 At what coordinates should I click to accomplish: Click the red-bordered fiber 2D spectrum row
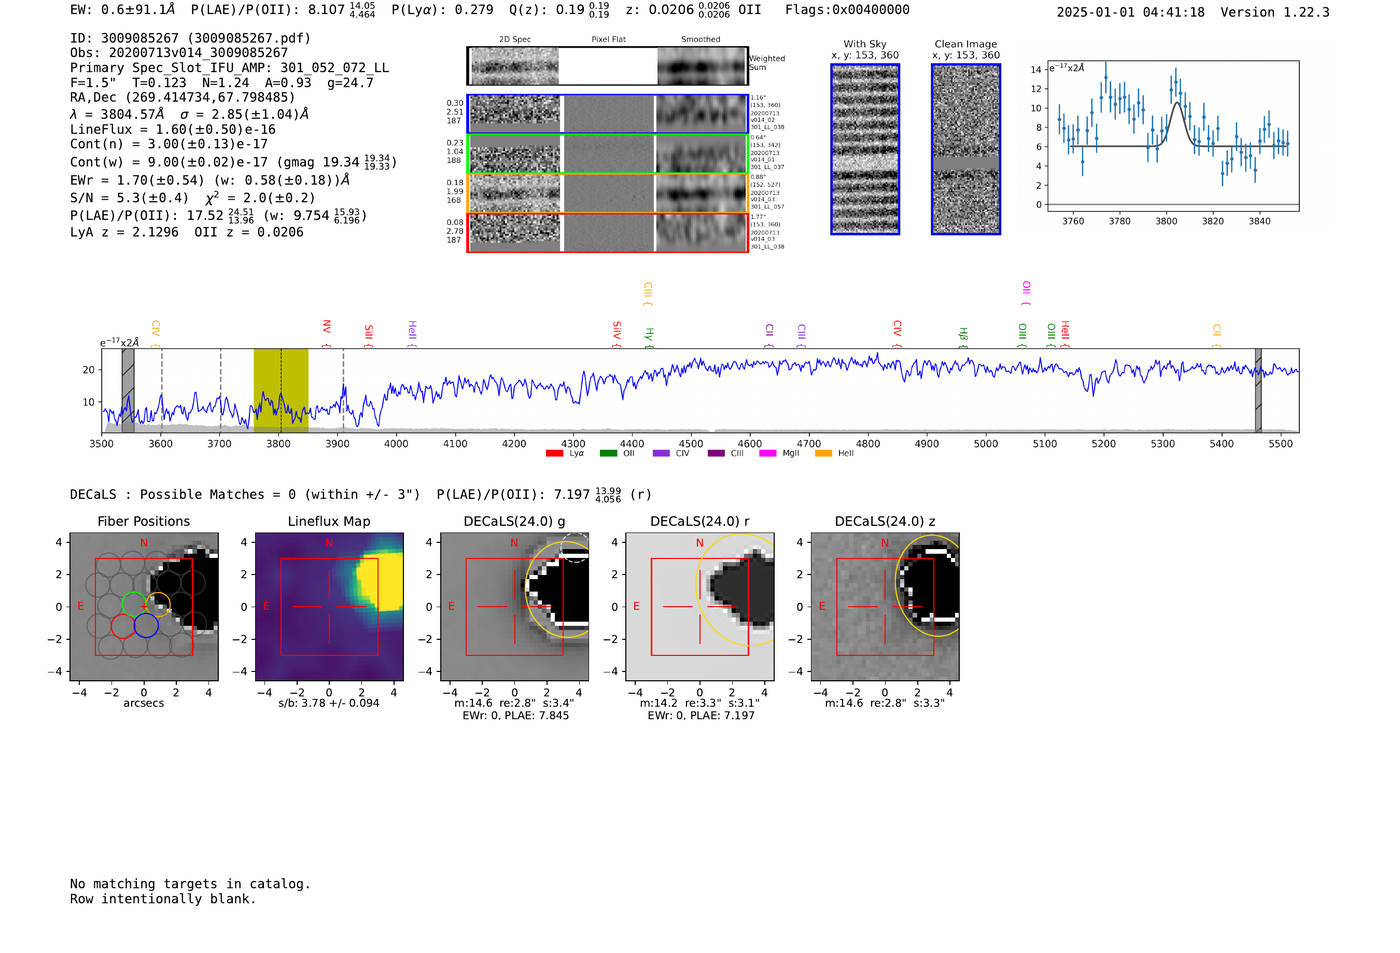click(x=608, y=232)
